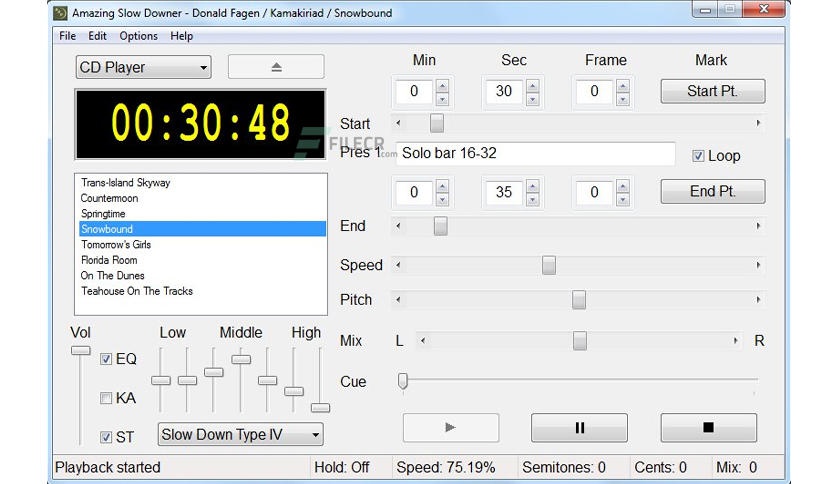Decrease end seconds with down arrow
This screenshot has width=836, height=484.
532,200
